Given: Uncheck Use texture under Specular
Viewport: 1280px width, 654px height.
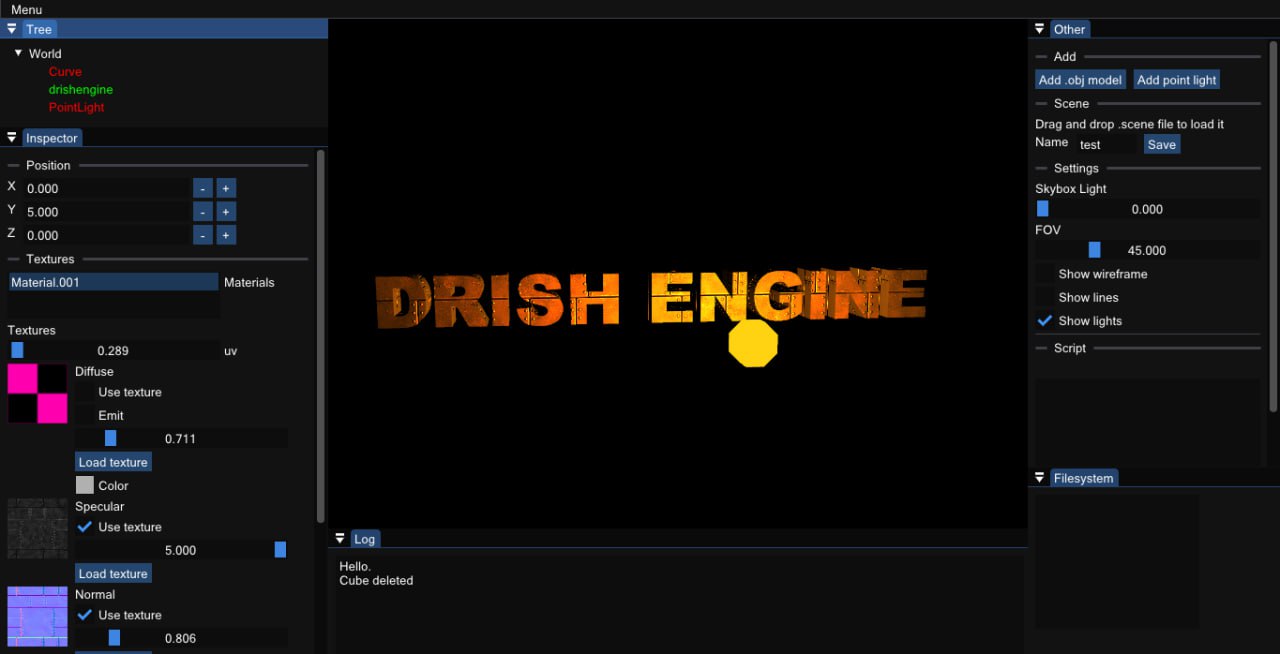Looking at the screenshot, I should click(x=83, y=527).
